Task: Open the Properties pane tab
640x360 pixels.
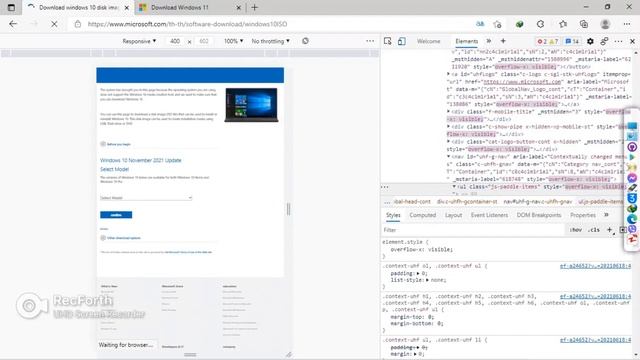Action: (x=583, y=215)
